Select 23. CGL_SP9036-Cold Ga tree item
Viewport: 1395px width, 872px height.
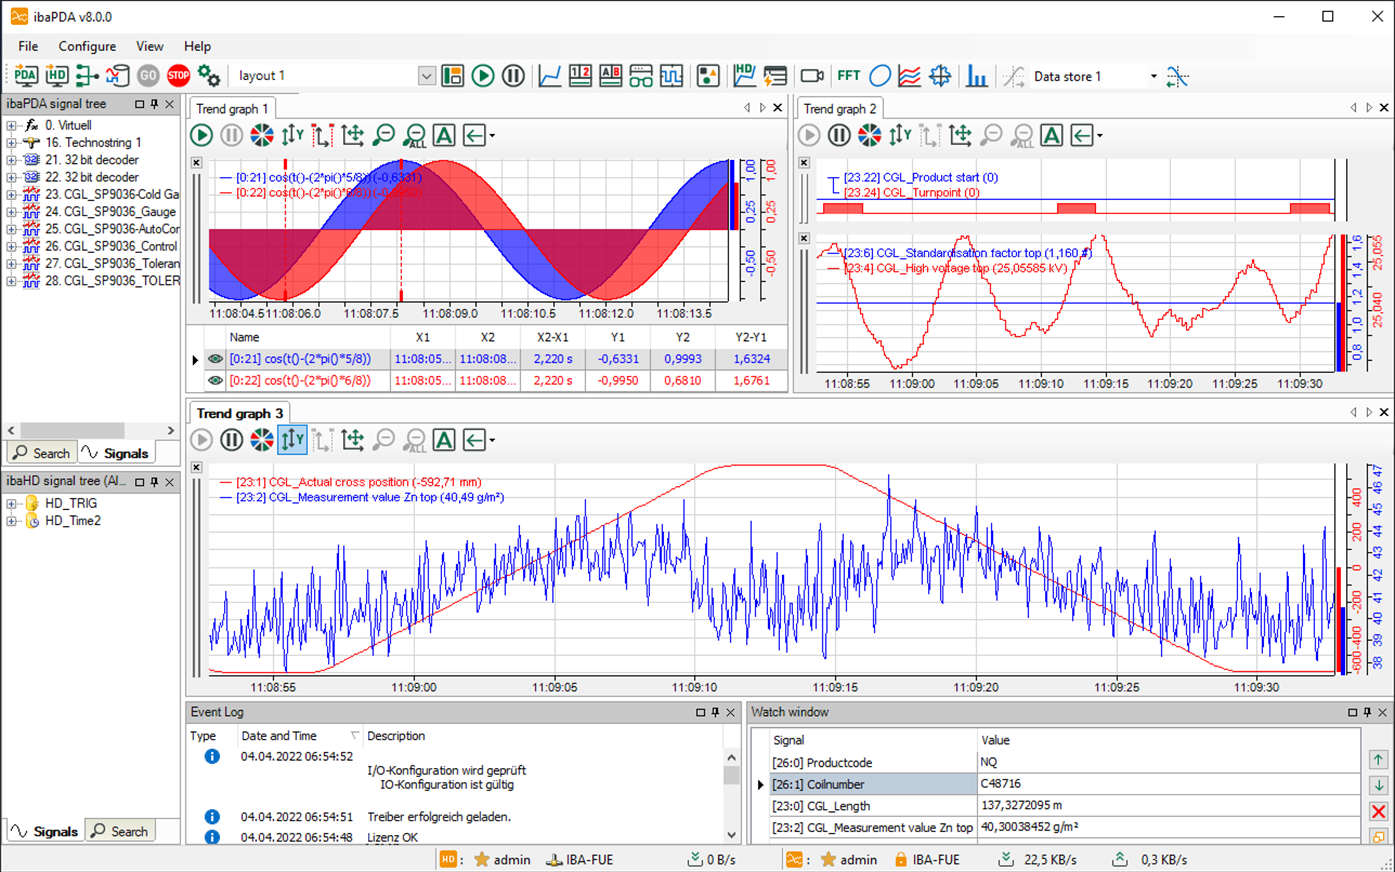pyautogui.click(x=112, y=195)
